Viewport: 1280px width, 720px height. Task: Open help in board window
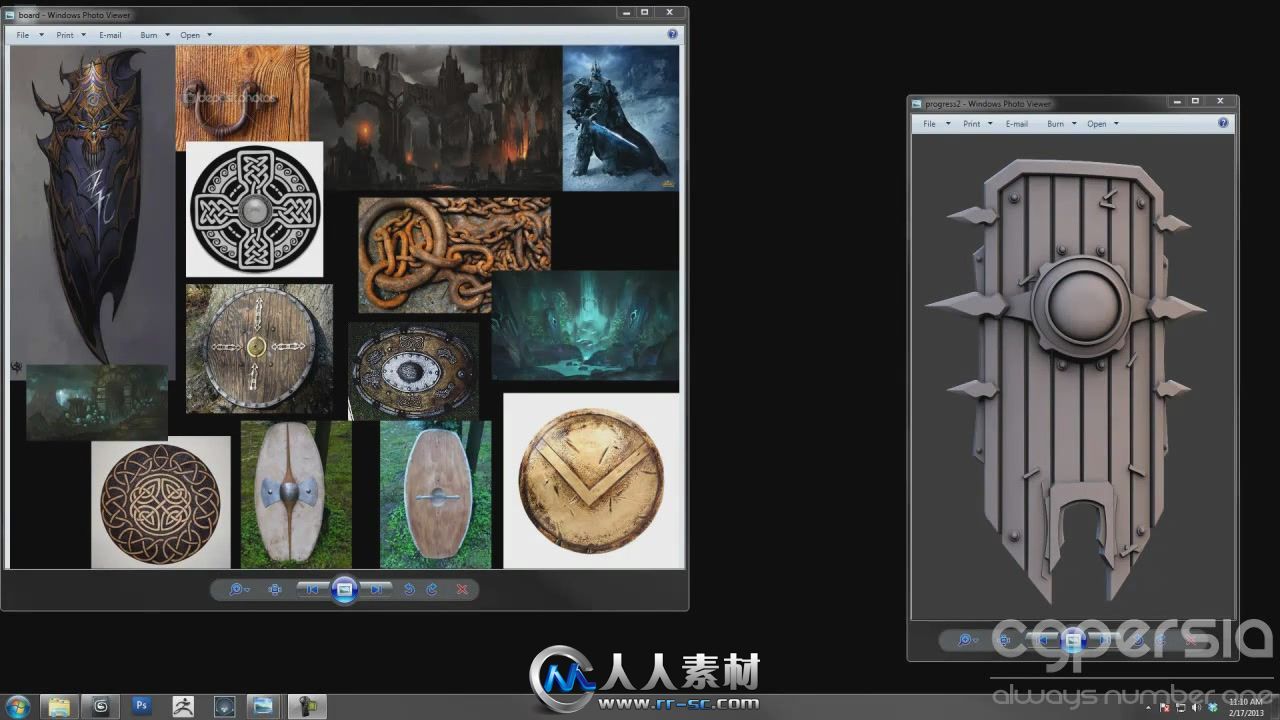pyautogui.click(x=672, y=34)
